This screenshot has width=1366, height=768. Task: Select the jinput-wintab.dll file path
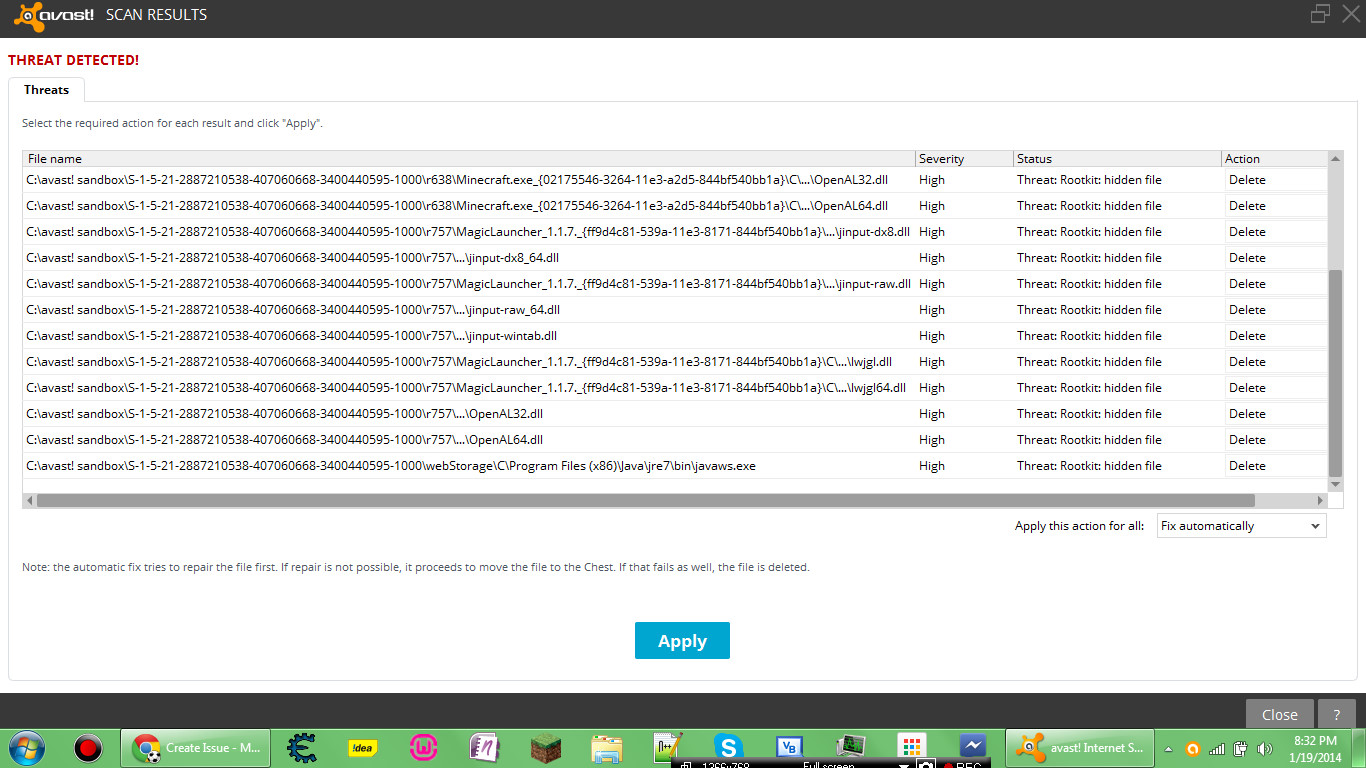[x=292, y=336]
